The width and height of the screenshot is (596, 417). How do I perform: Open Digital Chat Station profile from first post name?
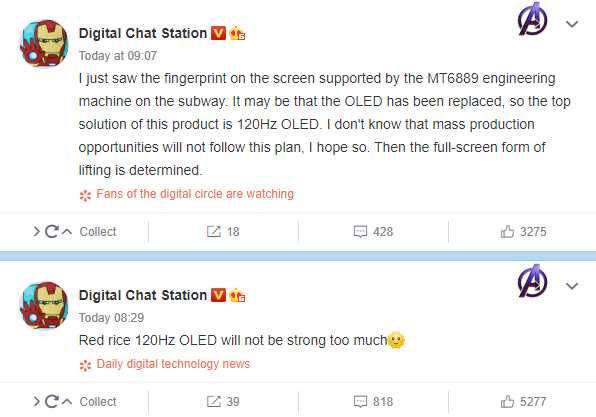(x=143, y=33)
